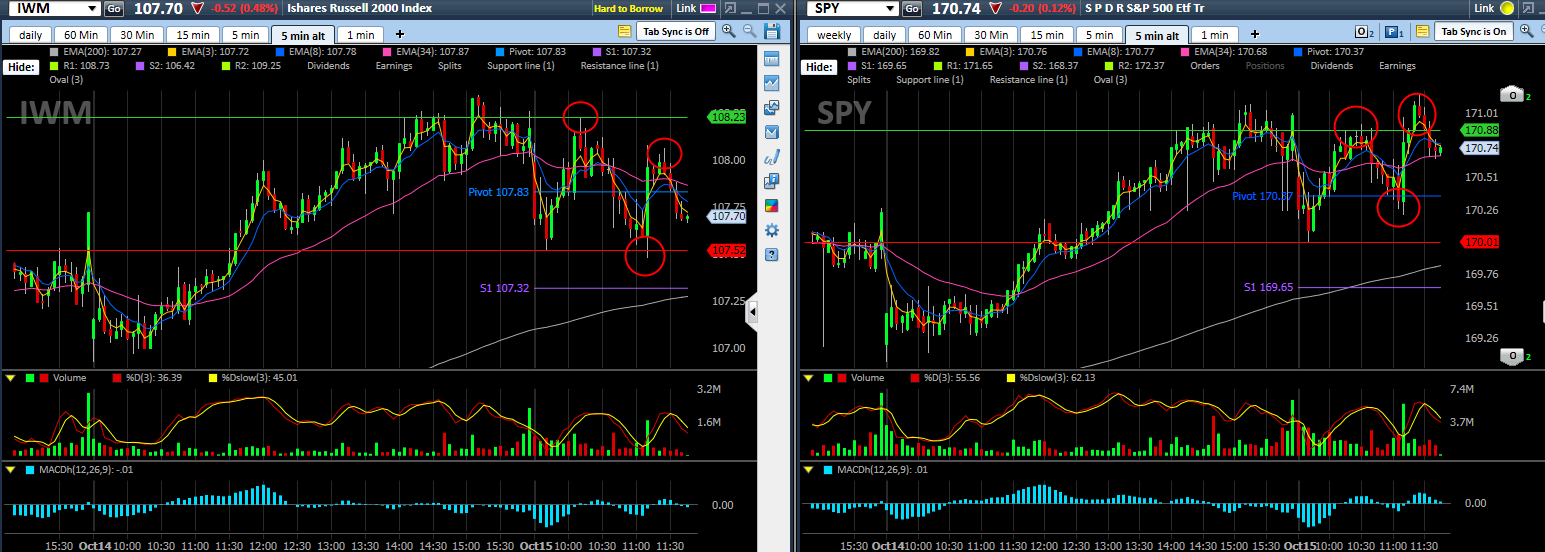
Task: Click the O 2 order badge at SPY bottom right
Action: (1517, 356)
